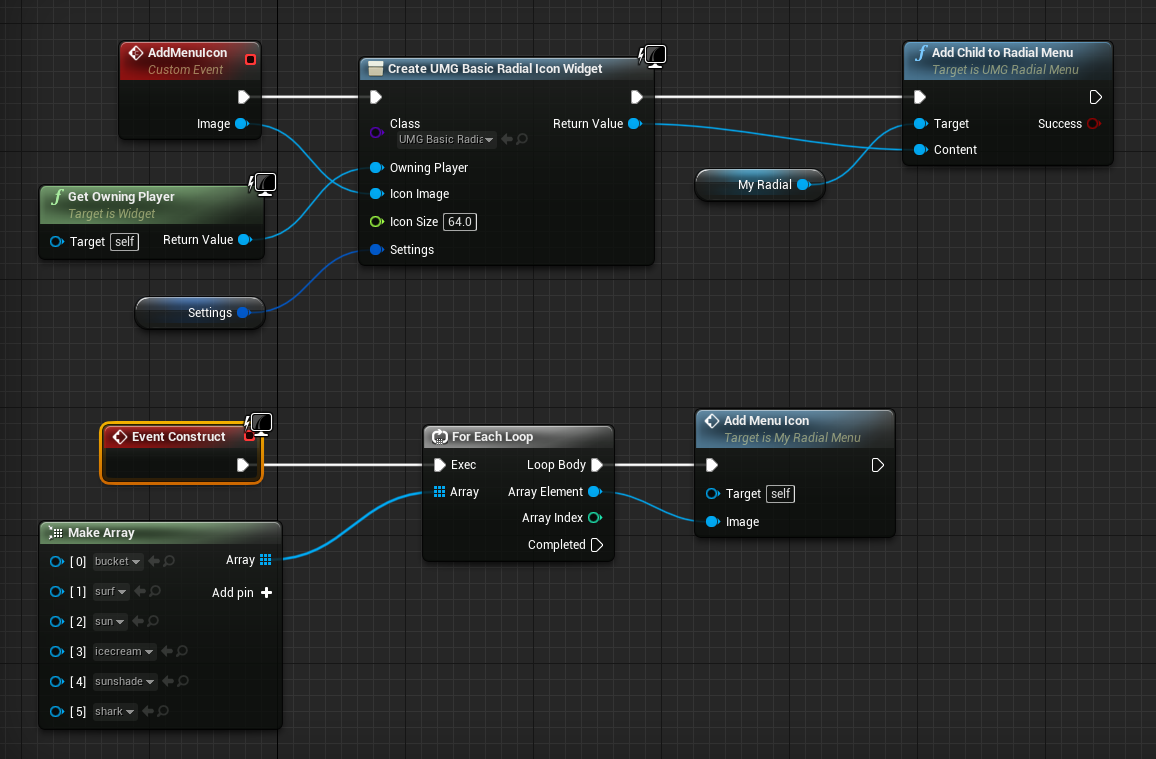The width and height of the screenshot is (1156, 759).
Task: Open the Class dropdown showing UMG Basic Radial
Action: click(446, 140)
